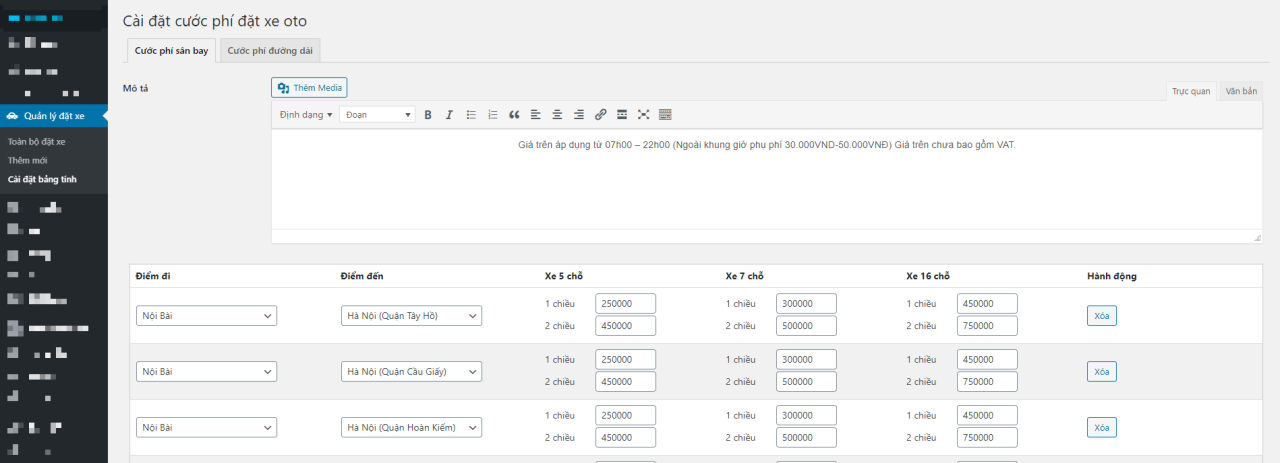Delete the Quận Hoàn Kiếm row with Xóa
This screenshot has height=463, width=1280.
tap(1101, 428)
